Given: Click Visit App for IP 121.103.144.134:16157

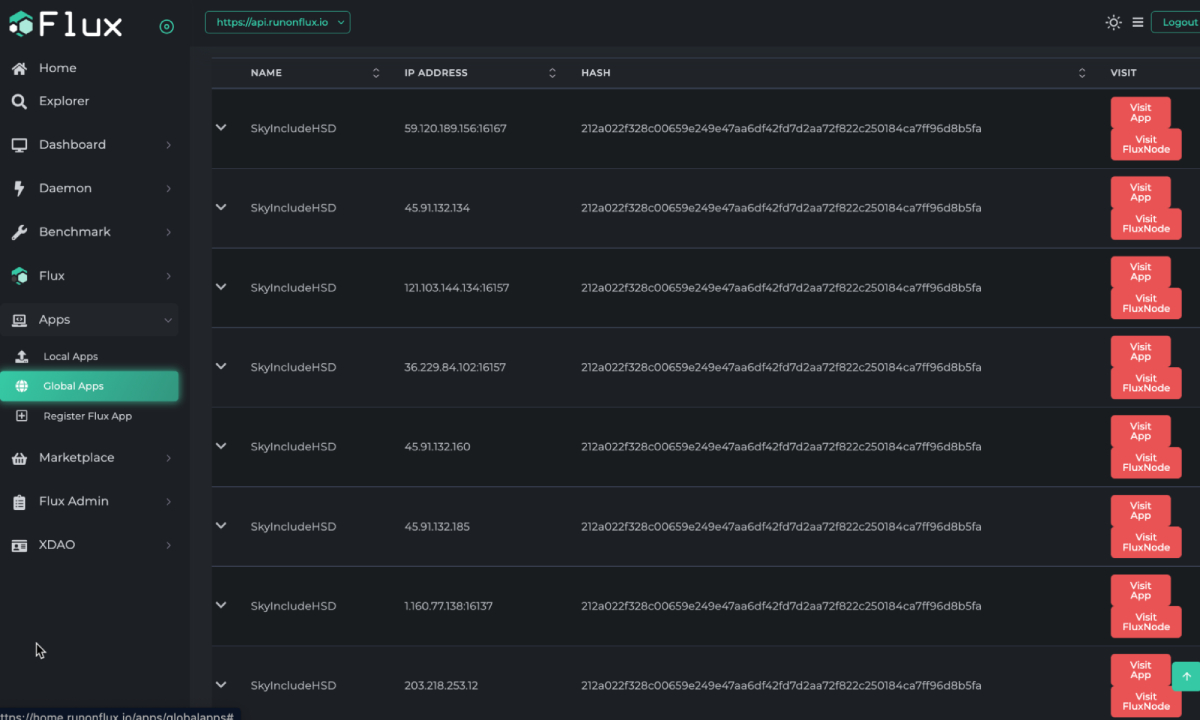Looking at the screenshot, I should (x=1140, y=272).
